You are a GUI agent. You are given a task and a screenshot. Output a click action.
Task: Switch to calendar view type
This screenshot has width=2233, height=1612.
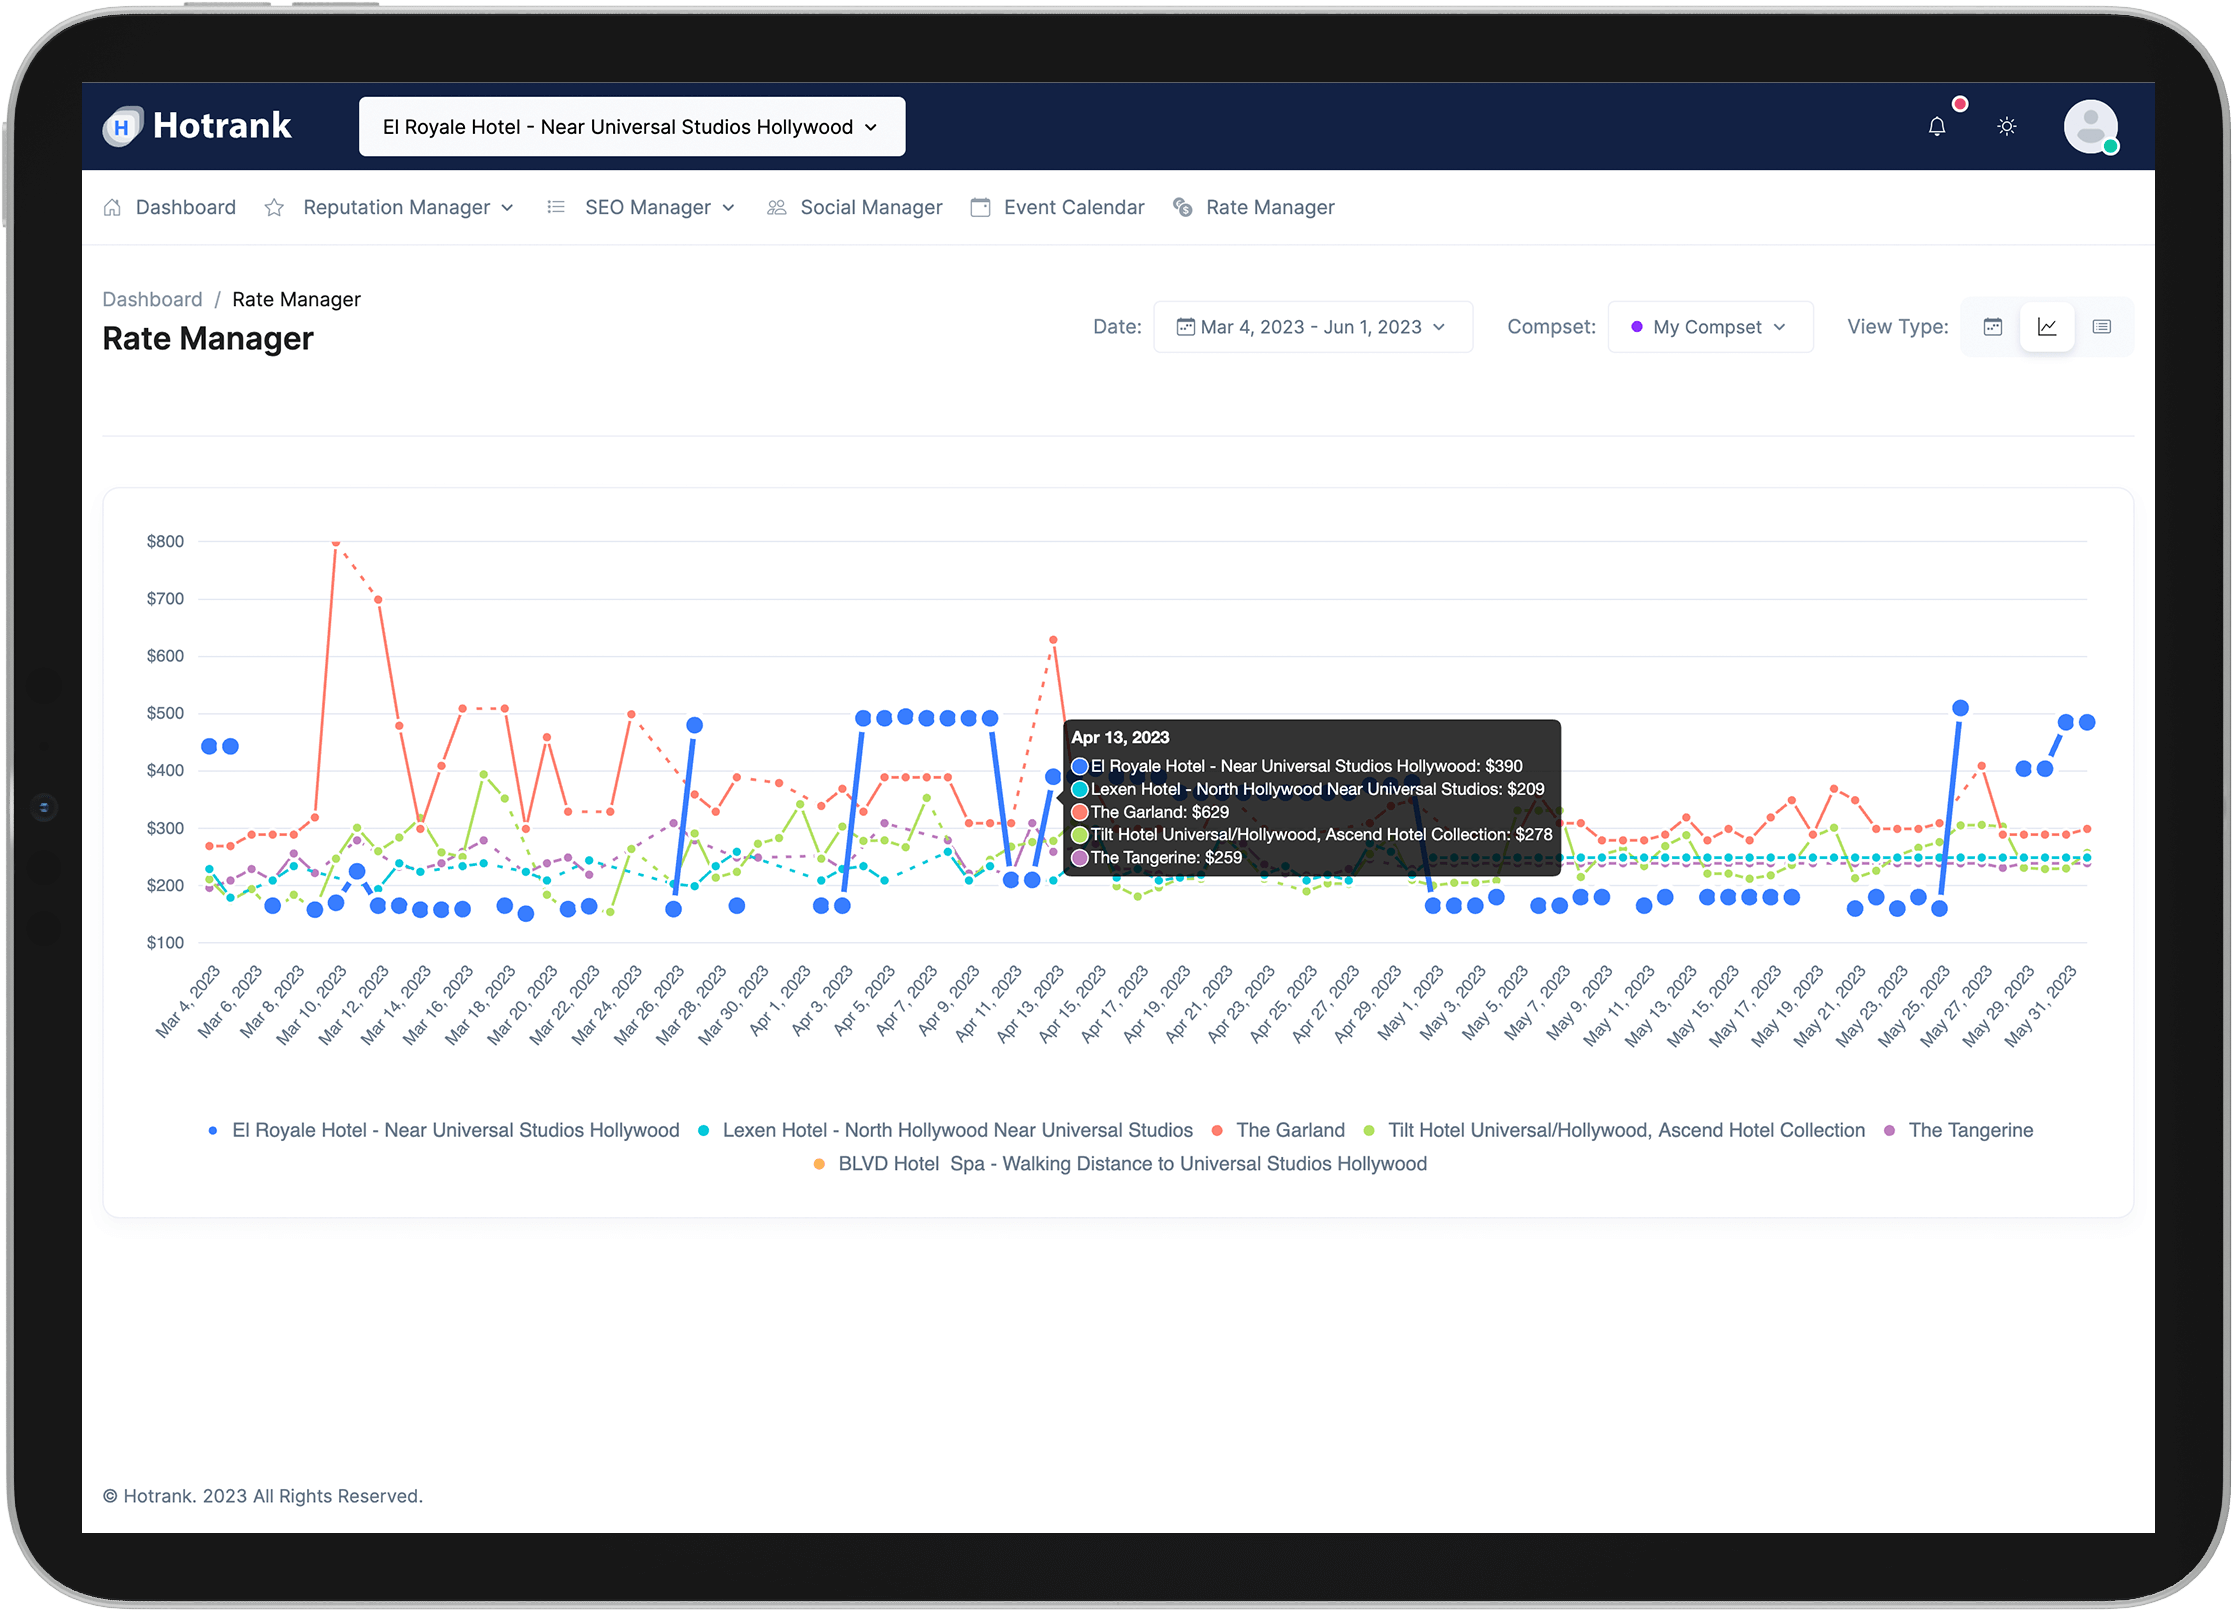click(x=1992, y=327)
